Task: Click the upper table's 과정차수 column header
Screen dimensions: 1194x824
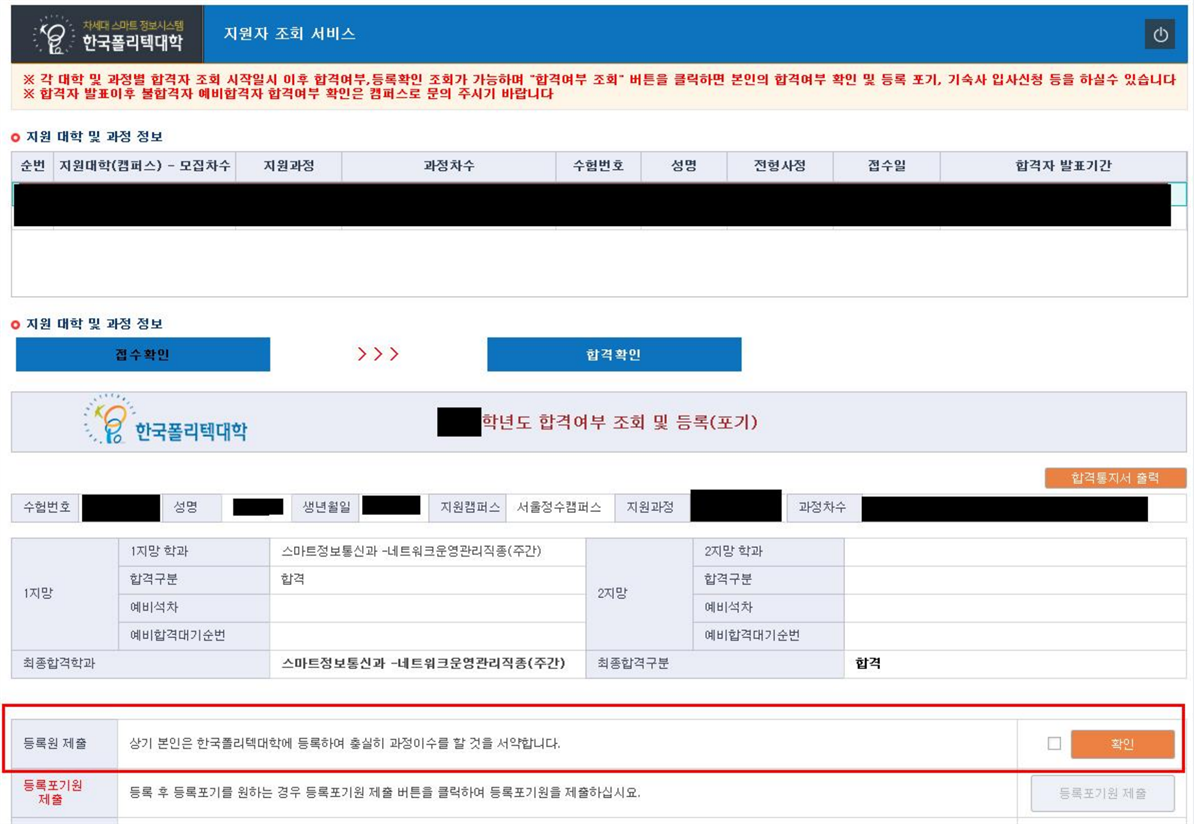Action: [x=449, y=166]
